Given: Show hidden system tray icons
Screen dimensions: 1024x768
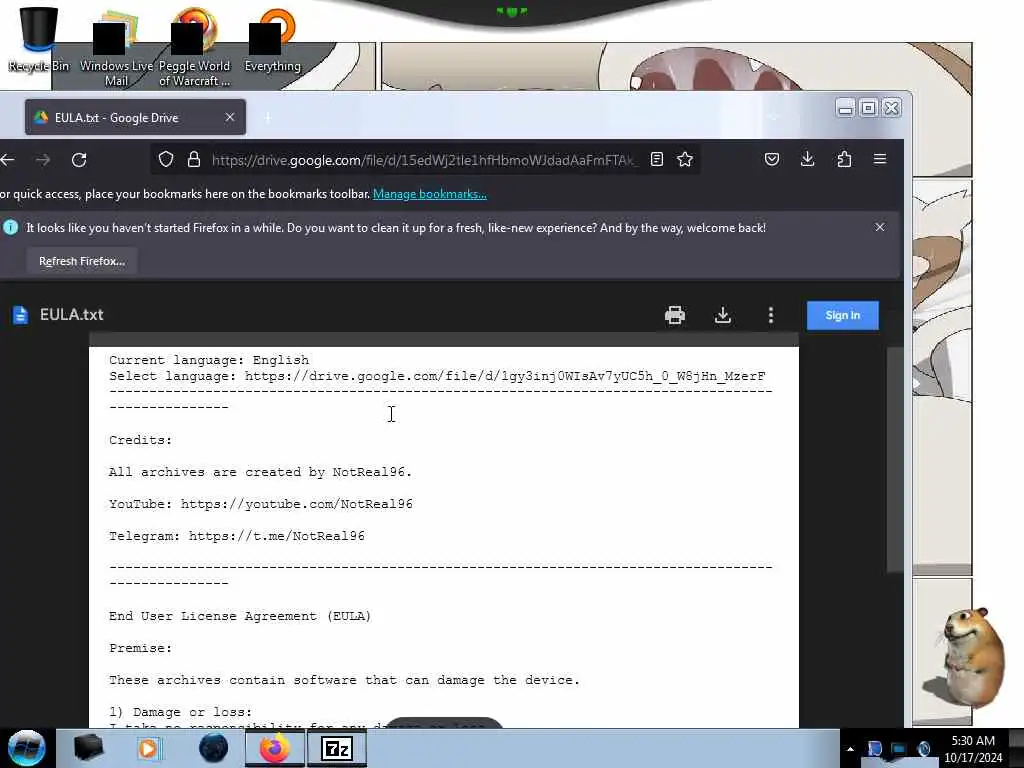Looking at the screenshot, I should point(850,750).
